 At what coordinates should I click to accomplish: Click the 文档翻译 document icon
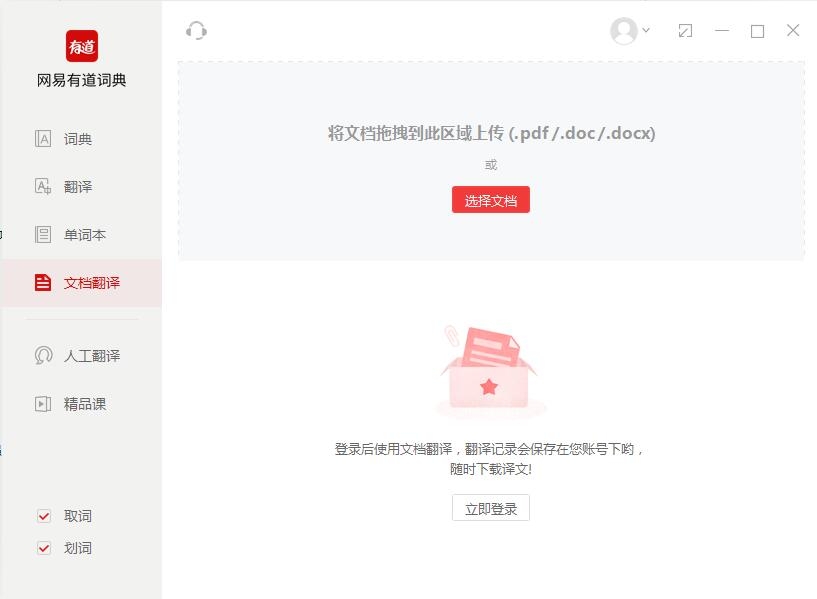(x=43, y=282)
